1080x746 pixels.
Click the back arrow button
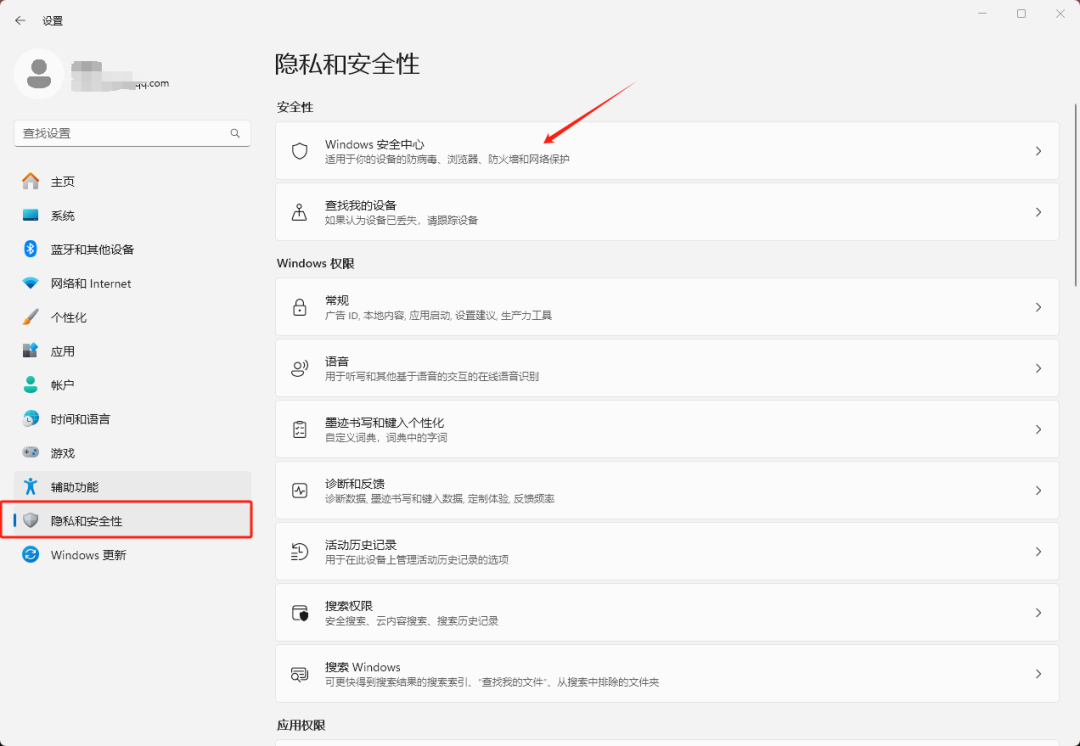coord(19,19)
